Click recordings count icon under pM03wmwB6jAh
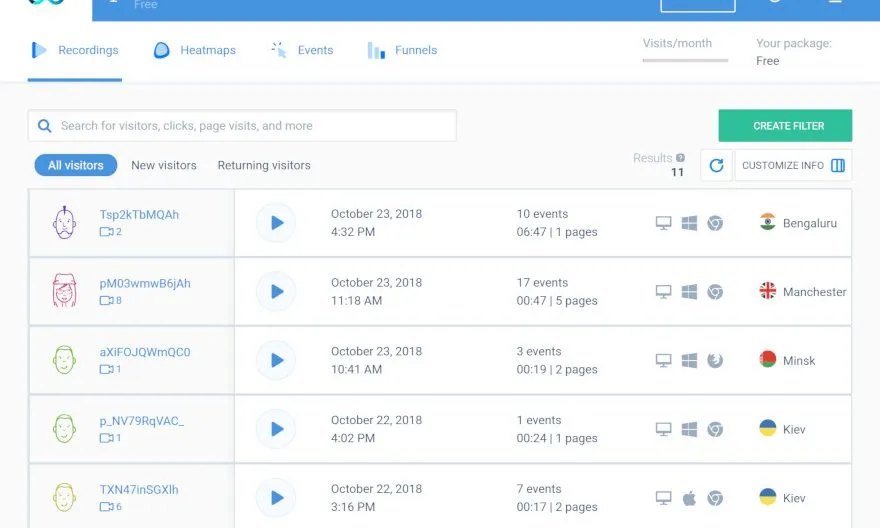 pos(107,301)
